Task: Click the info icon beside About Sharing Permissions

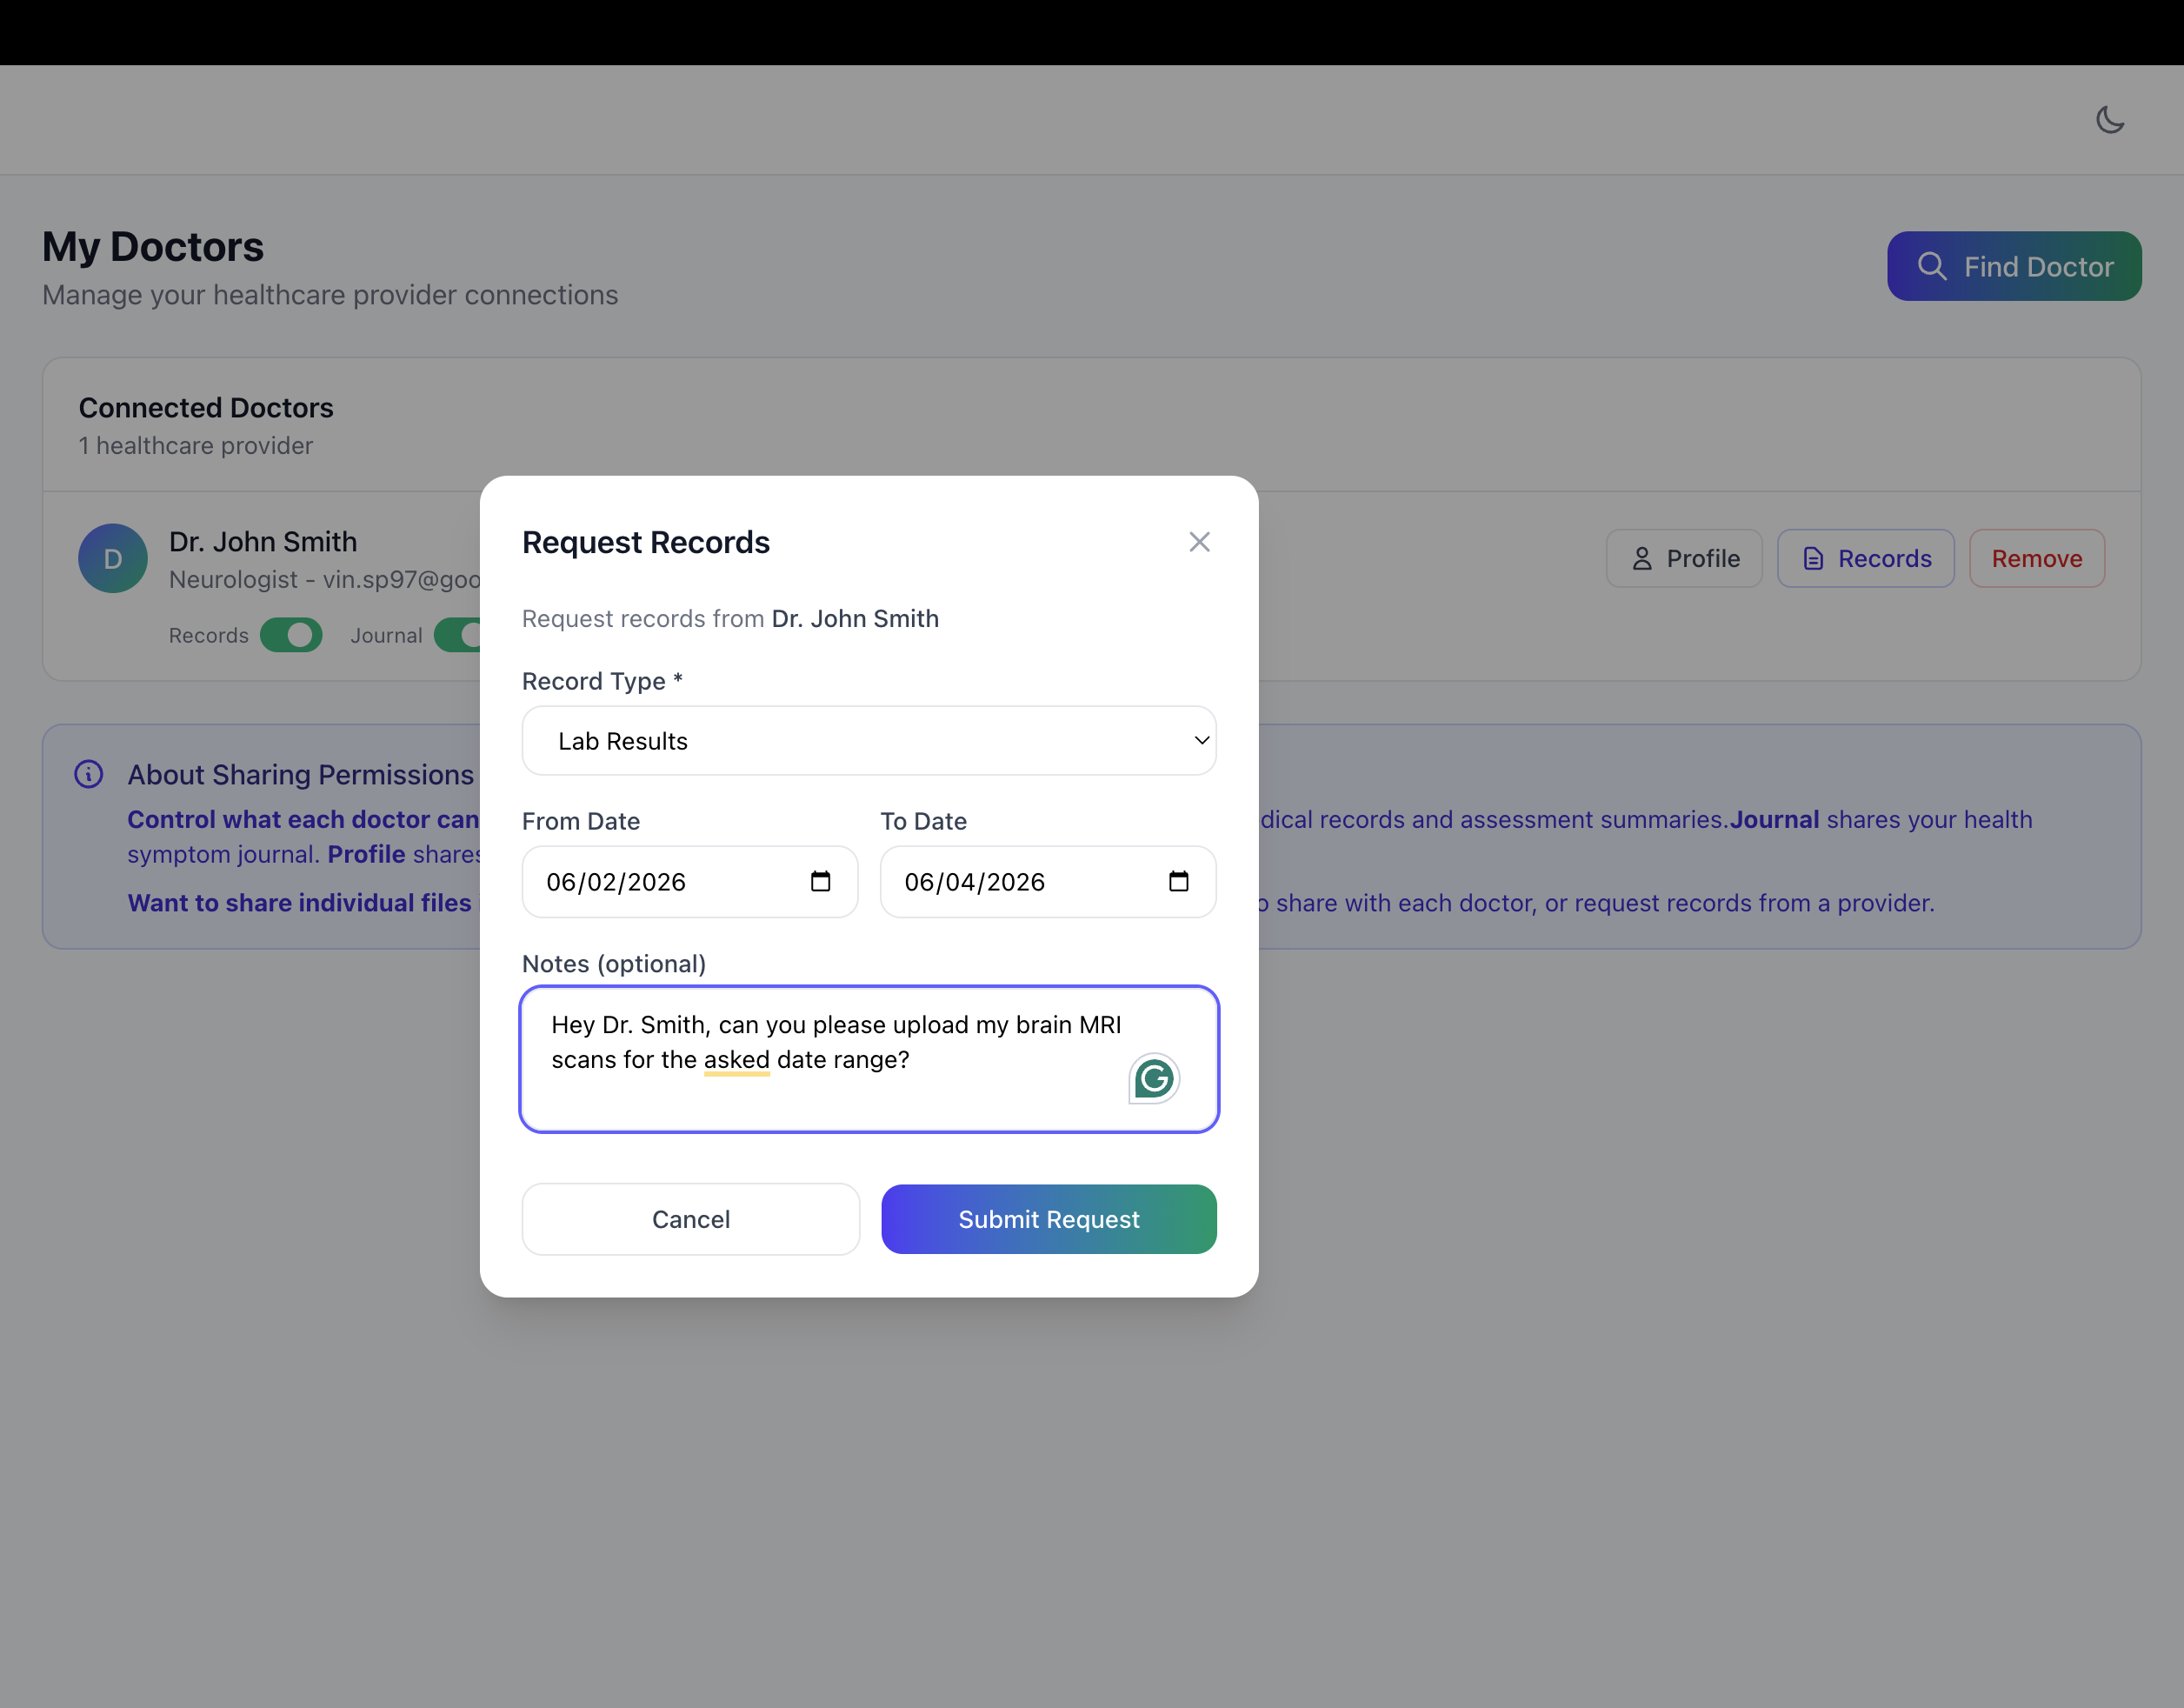Action: [x=89, y=774]
